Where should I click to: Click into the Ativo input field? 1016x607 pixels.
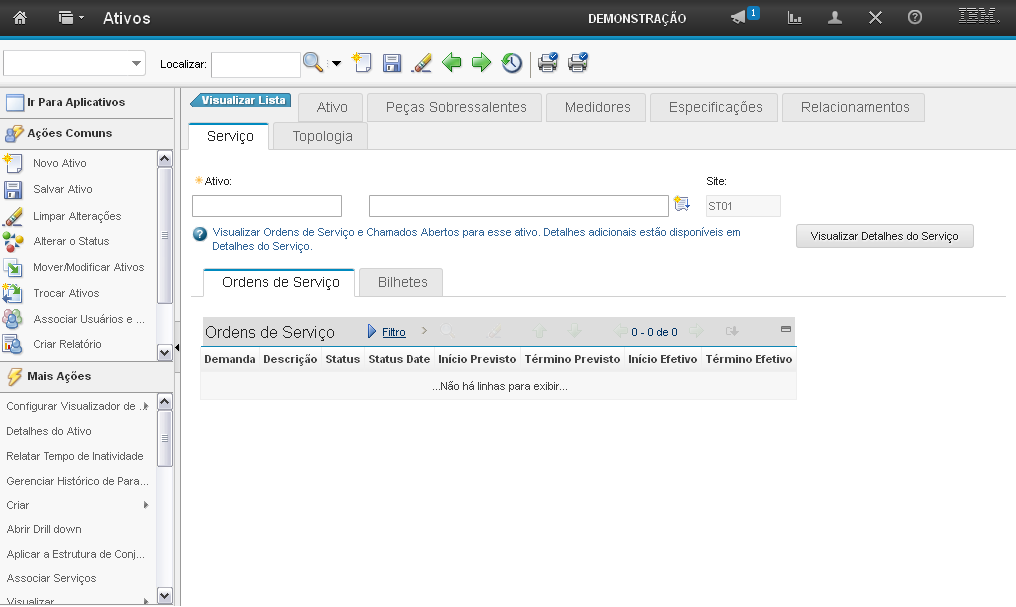(267, 206)
